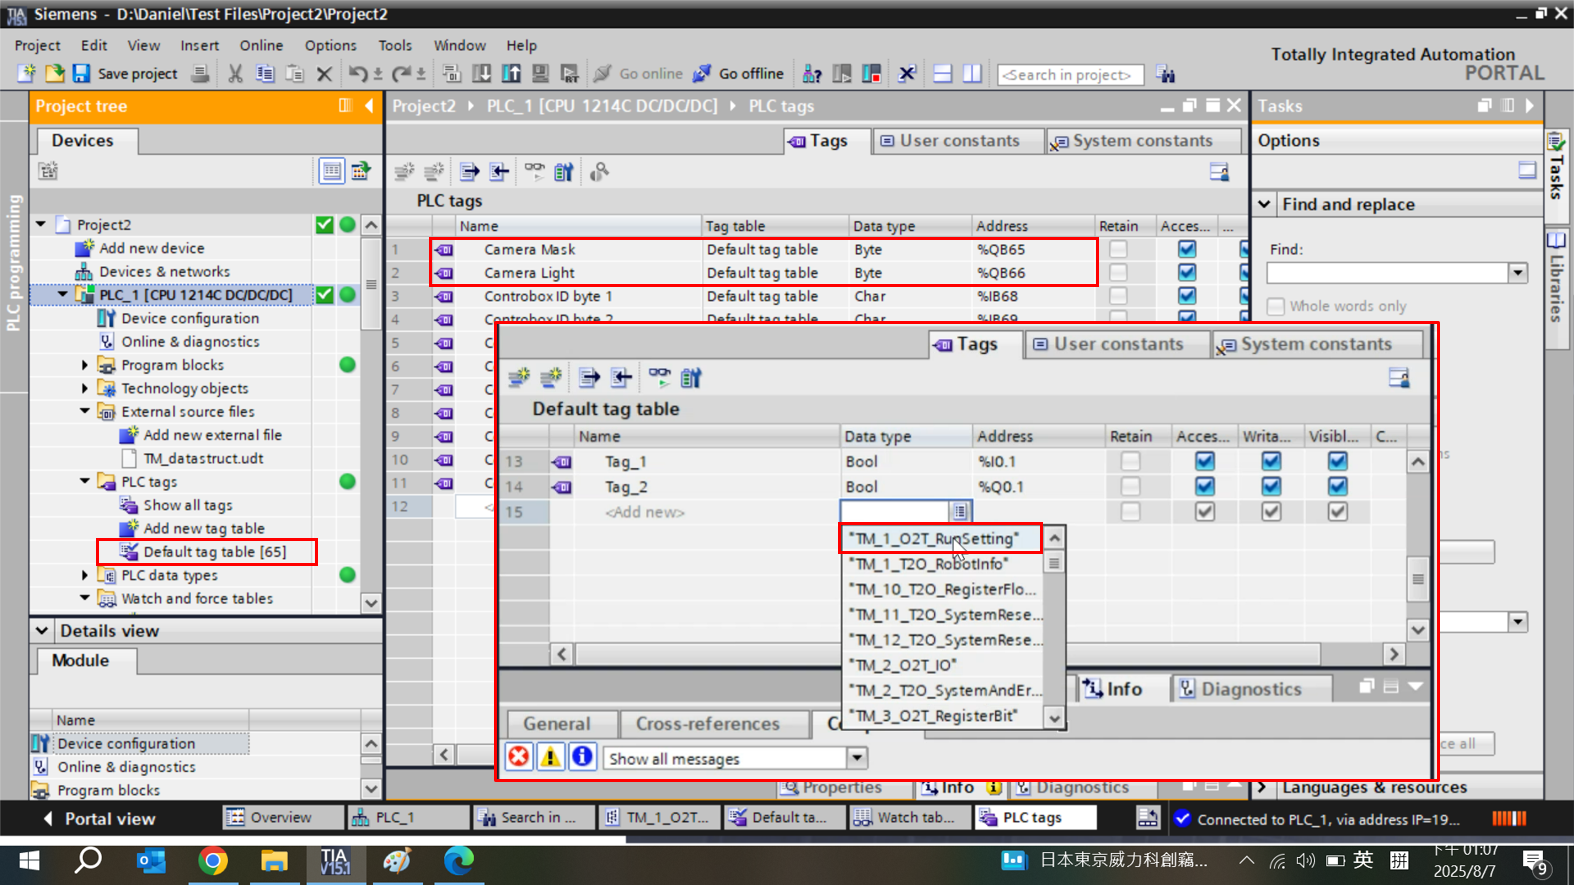Image resolution: width=1574 pixels, height=885 pixels.
Task: Toggle Retain checkbox for Camera Light row
Action: (1118, 272)
